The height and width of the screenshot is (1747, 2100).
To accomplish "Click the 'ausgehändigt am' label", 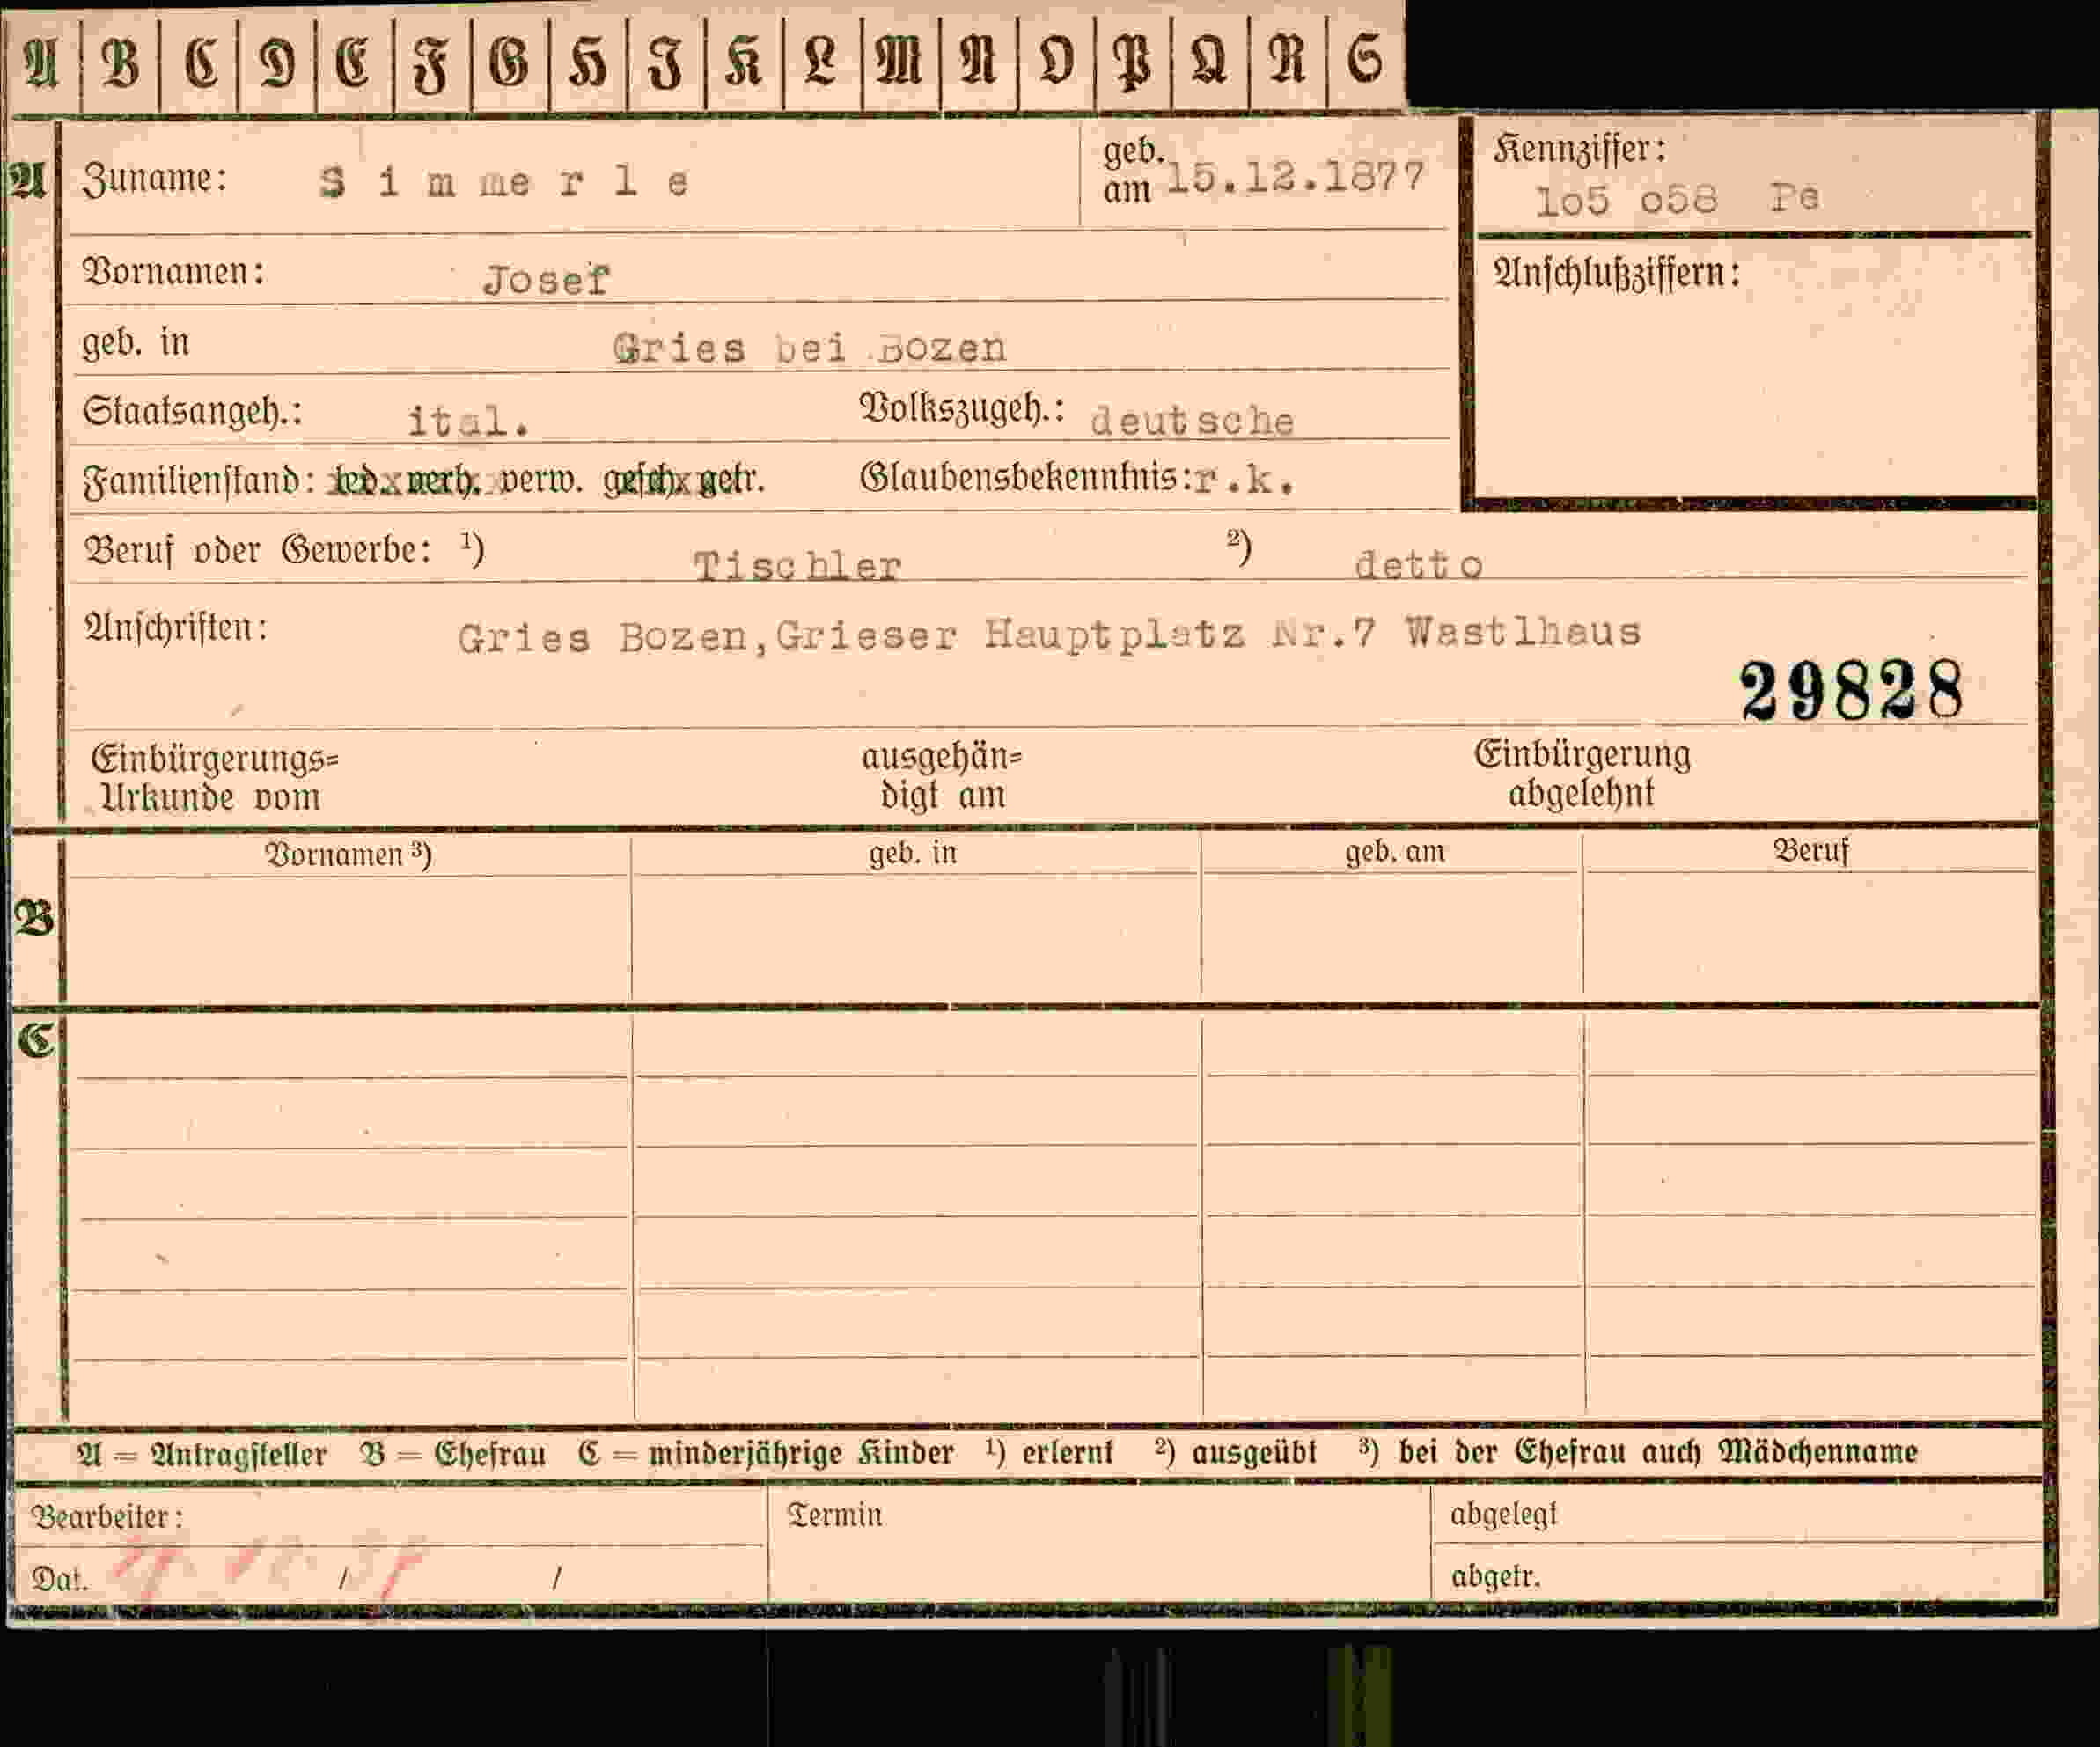I will 941,776.
